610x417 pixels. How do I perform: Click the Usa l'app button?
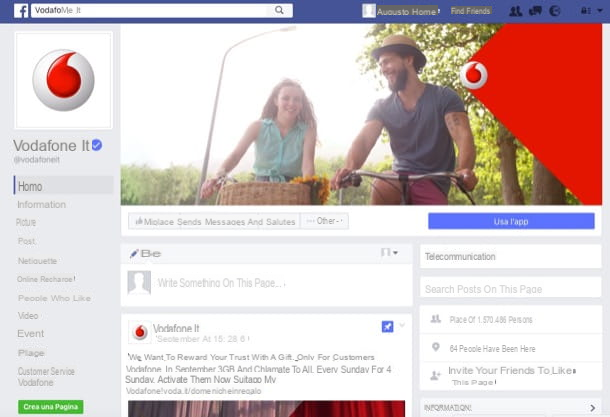[511, 221]
